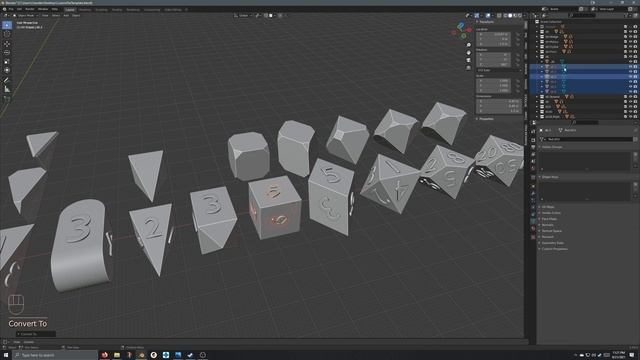Image resolution: width=640 pixels, height=360 pixels.
Task: Click the outliner search field
Action: point(583,16)
